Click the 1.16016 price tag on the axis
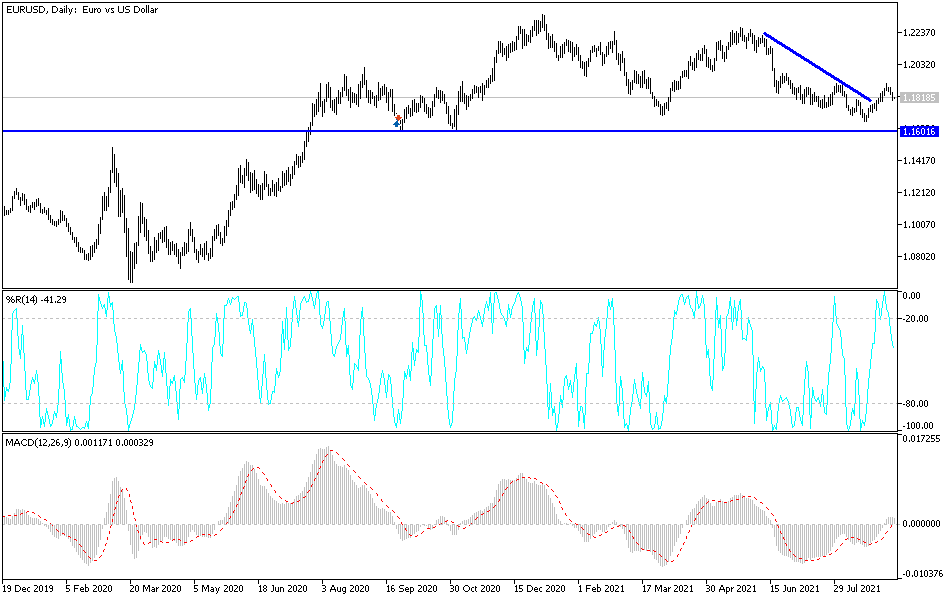This screenshot has height=600, width=950. tap(920, 131)
